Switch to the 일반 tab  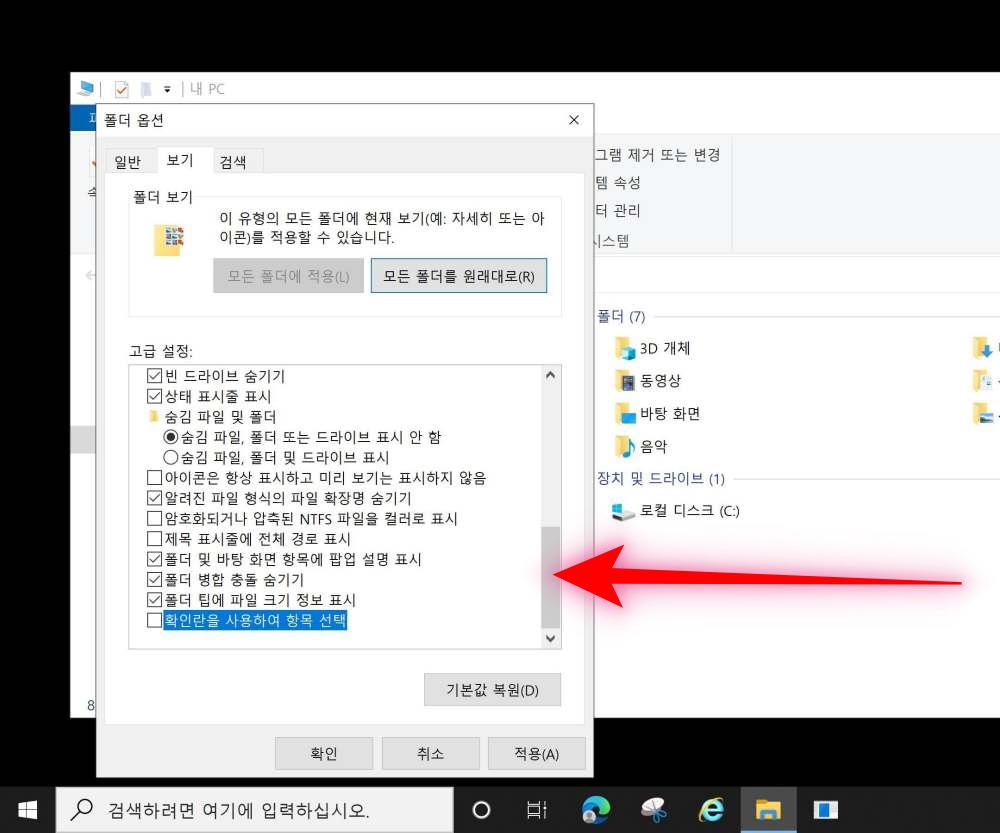tap(129, 160)
